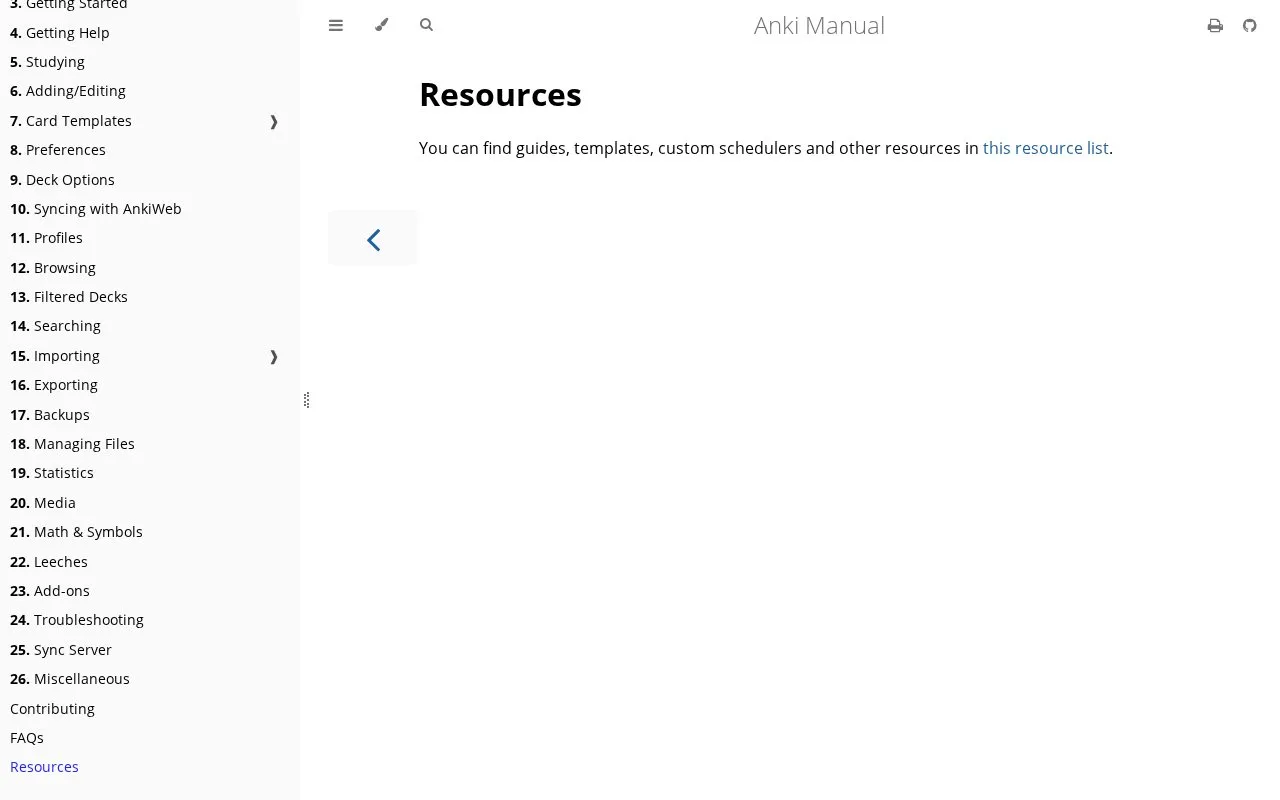The height and width of the screenshot is (800, 1280).
Task: Click the Anki Manual title
Action: click(x=819, y=26)
